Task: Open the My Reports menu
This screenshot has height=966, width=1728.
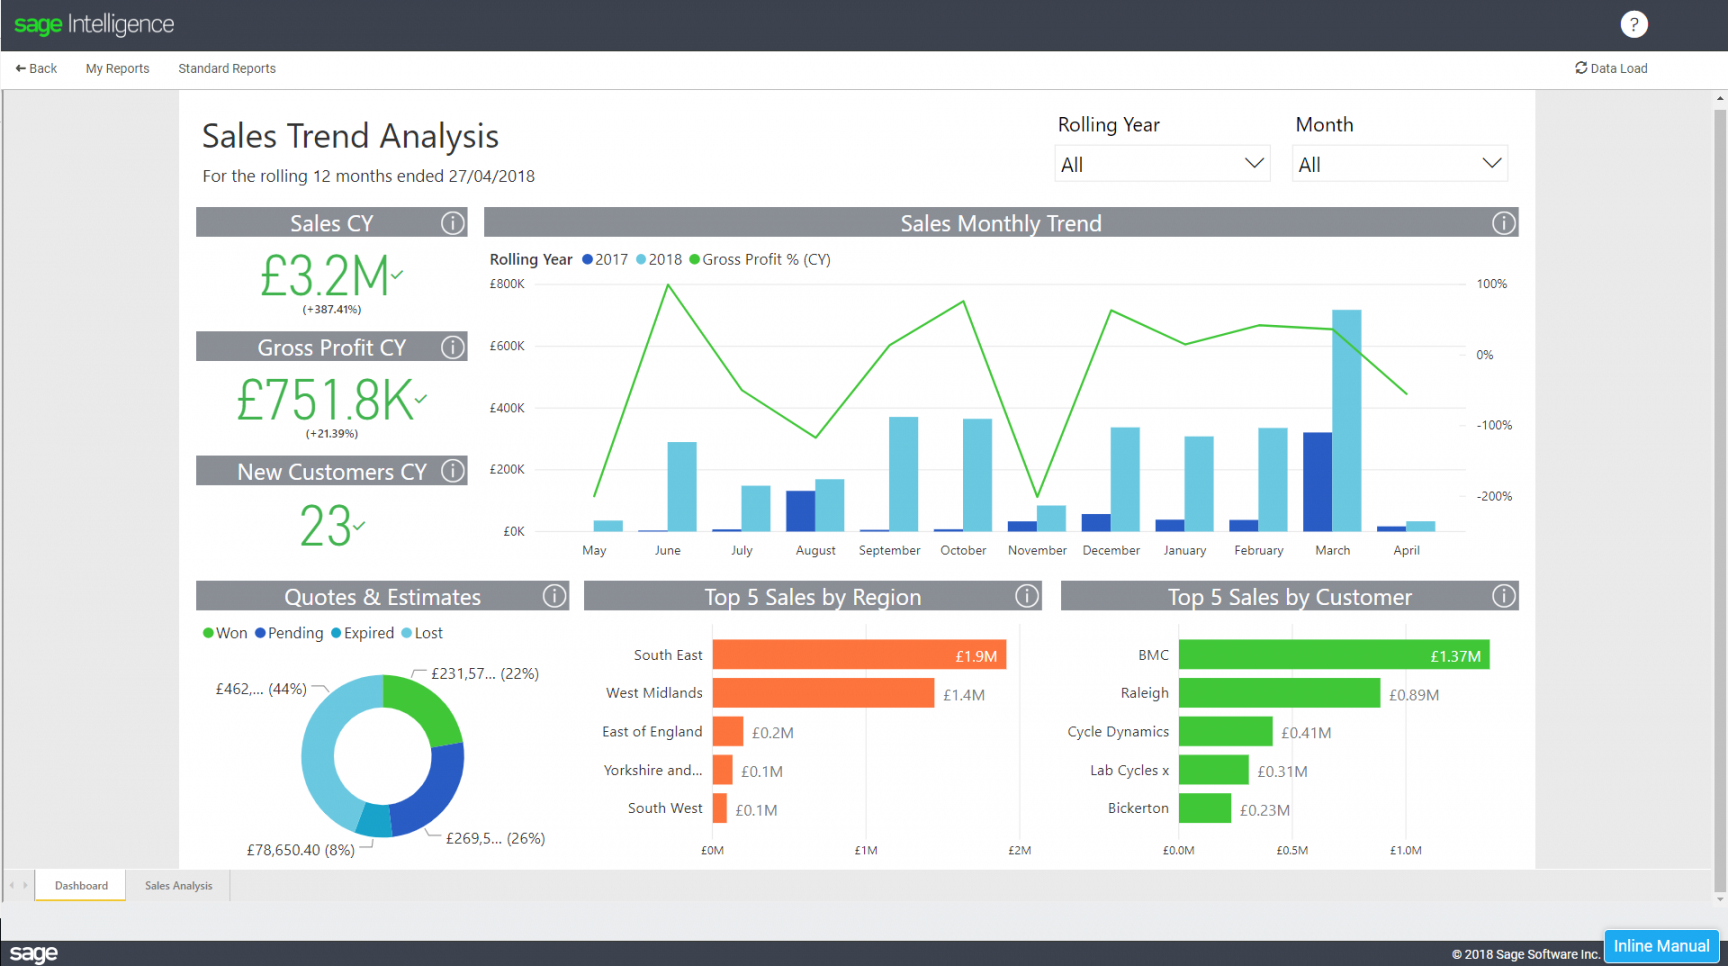Action: click(x=117, y=69)
